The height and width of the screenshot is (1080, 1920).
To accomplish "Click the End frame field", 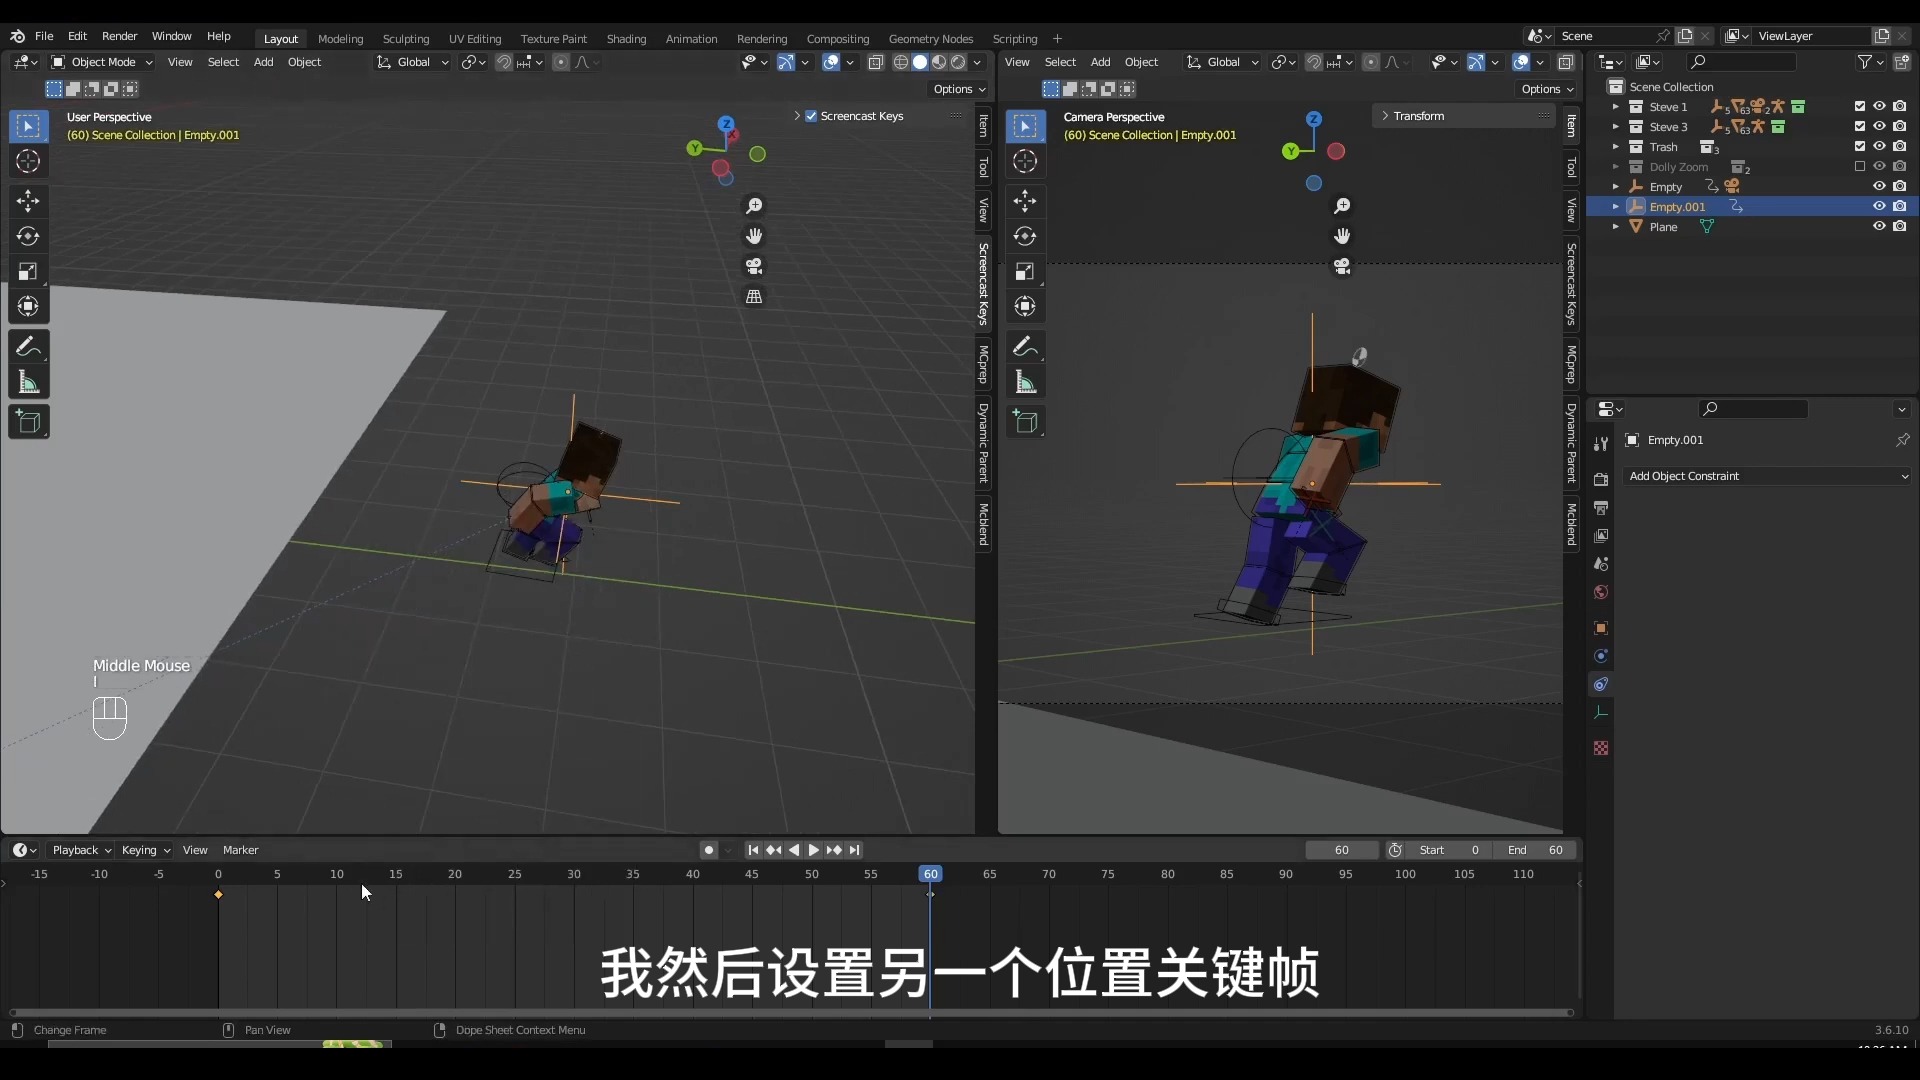I will pos(1535,850).
